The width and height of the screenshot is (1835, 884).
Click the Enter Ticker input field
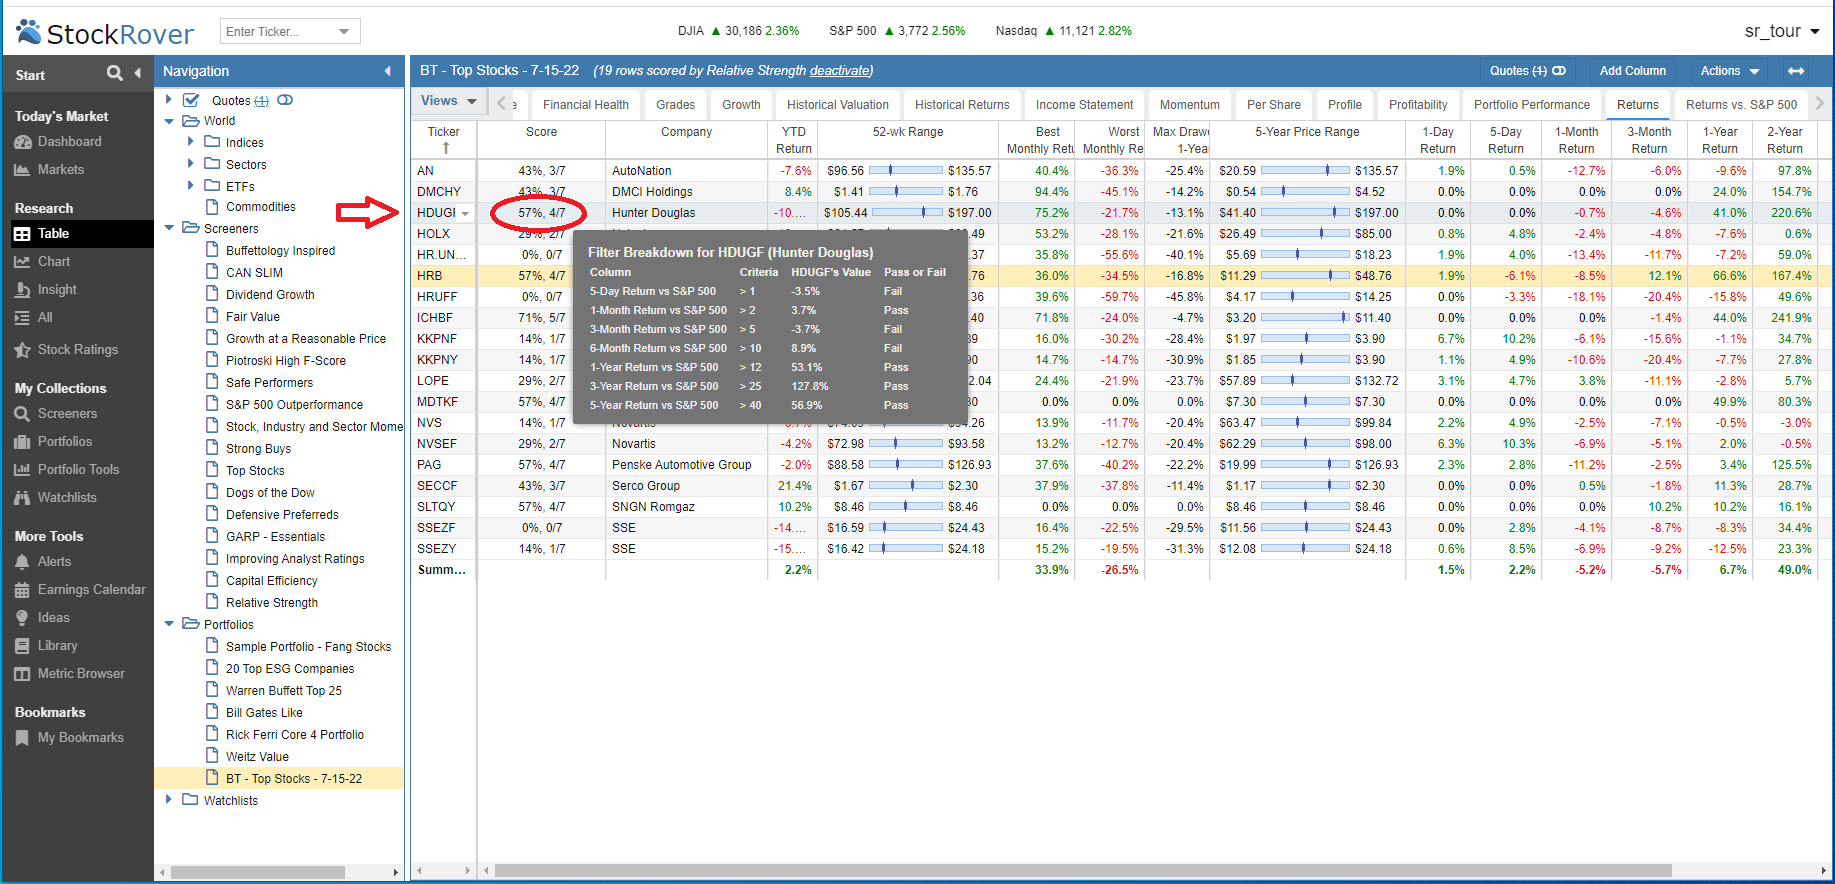pyautogui.click(x=278, y=32)
